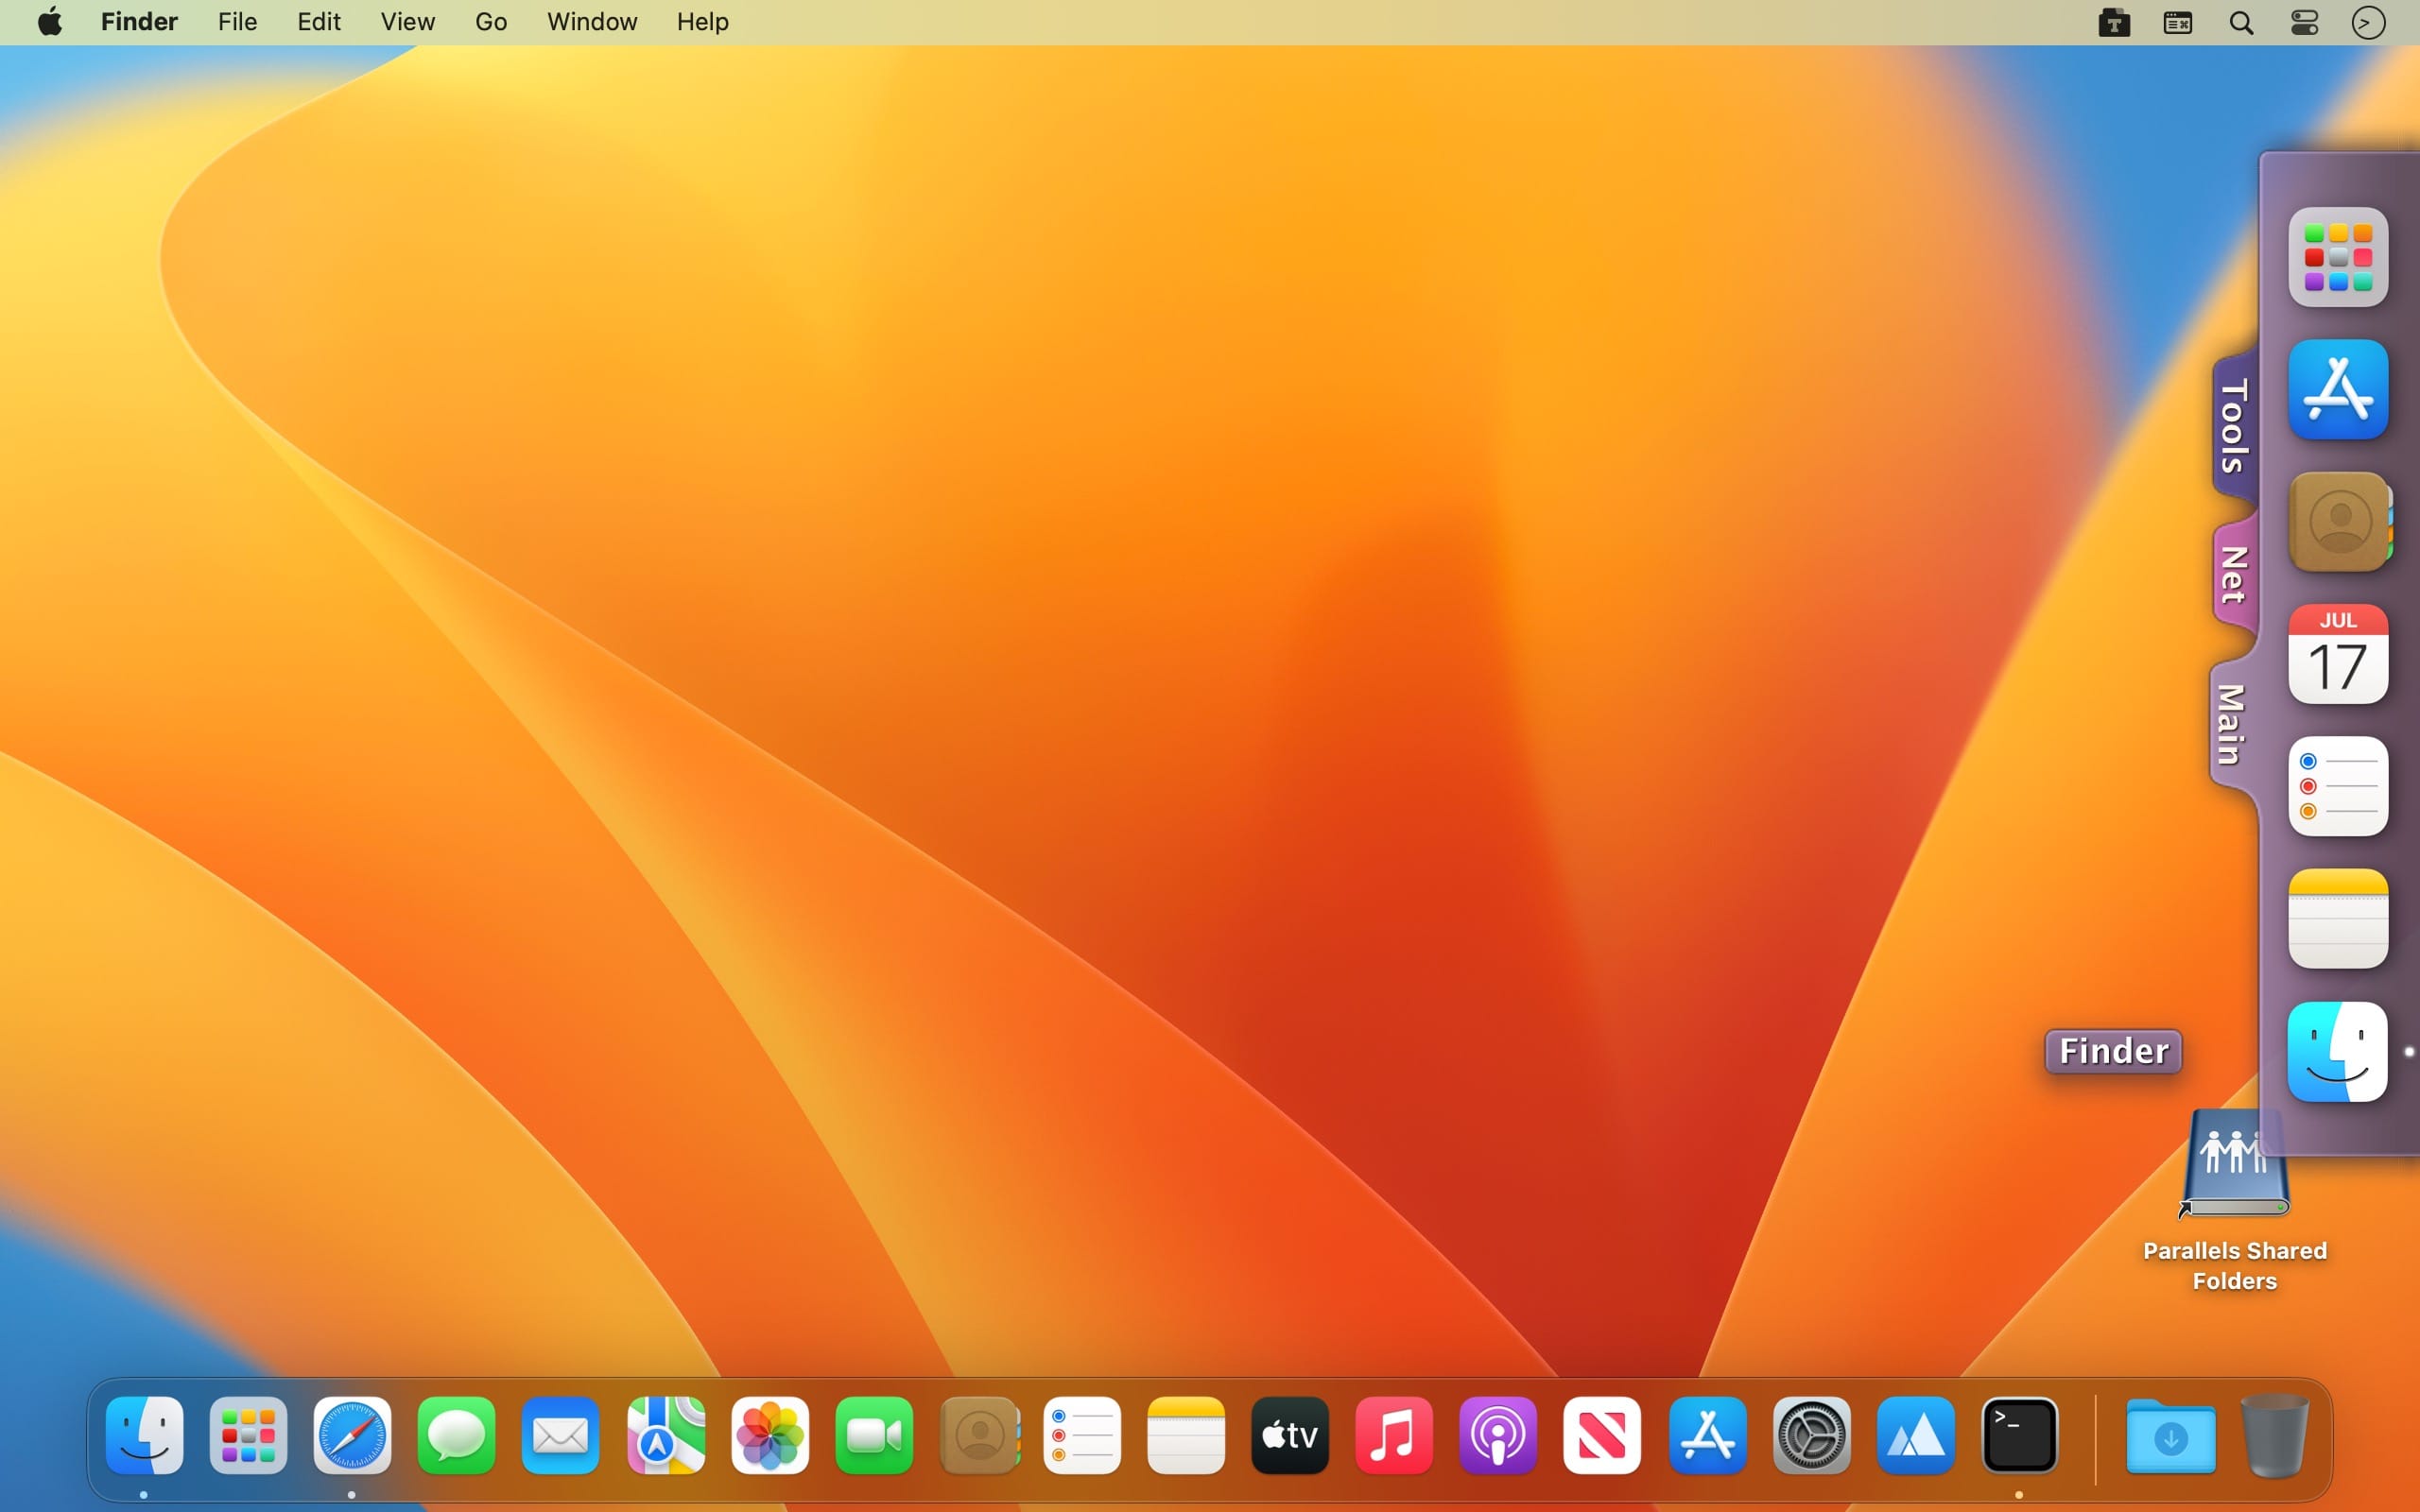2420x1512 pixels.
Task: Open Mail from the Dock
Action: click(560, 1435)
